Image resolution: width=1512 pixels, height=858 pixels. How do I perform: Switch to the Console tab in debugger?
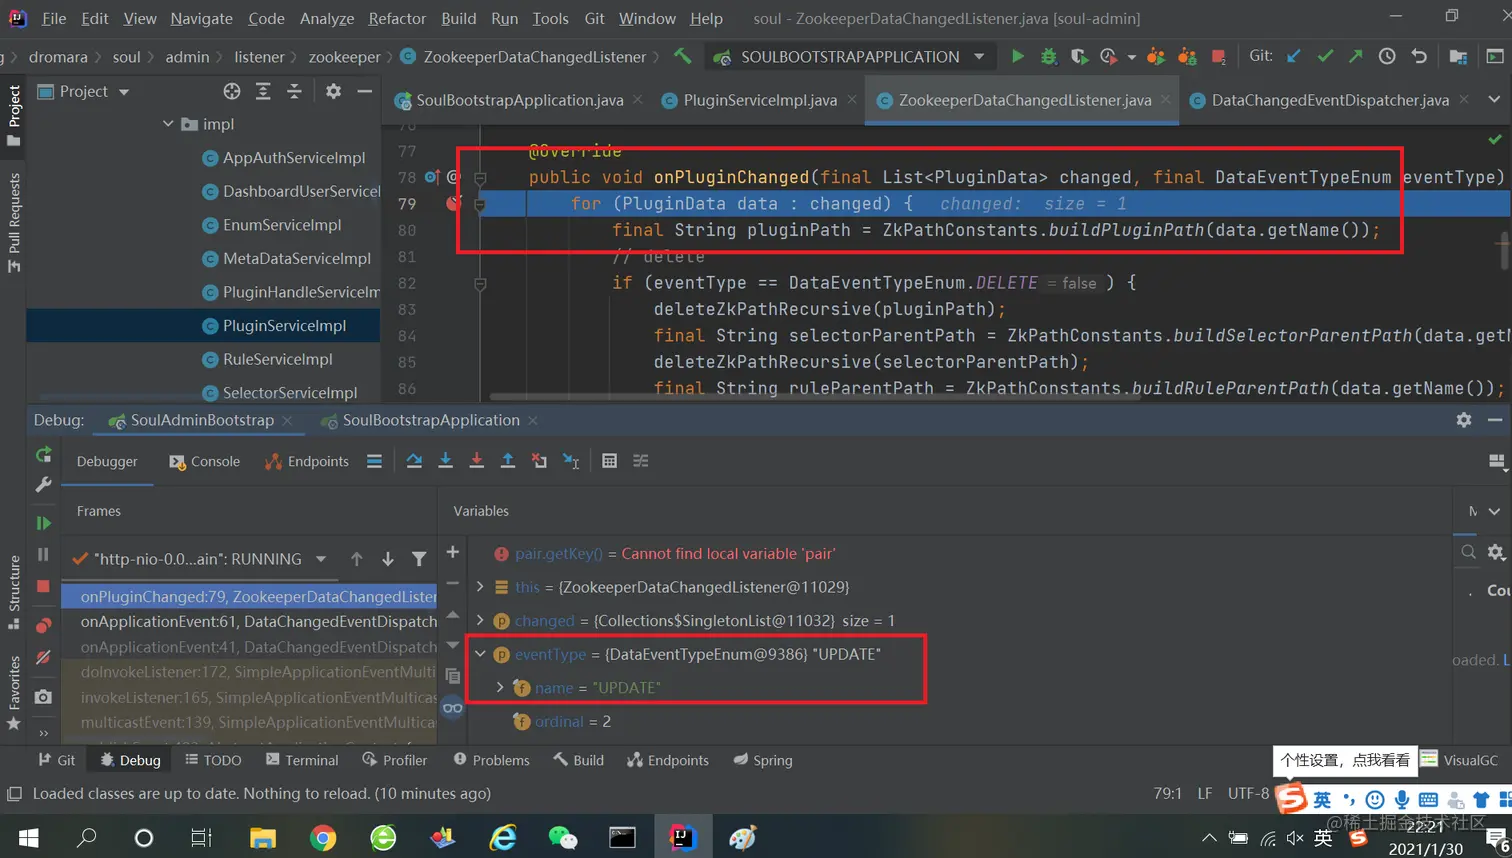click(205, 461)
